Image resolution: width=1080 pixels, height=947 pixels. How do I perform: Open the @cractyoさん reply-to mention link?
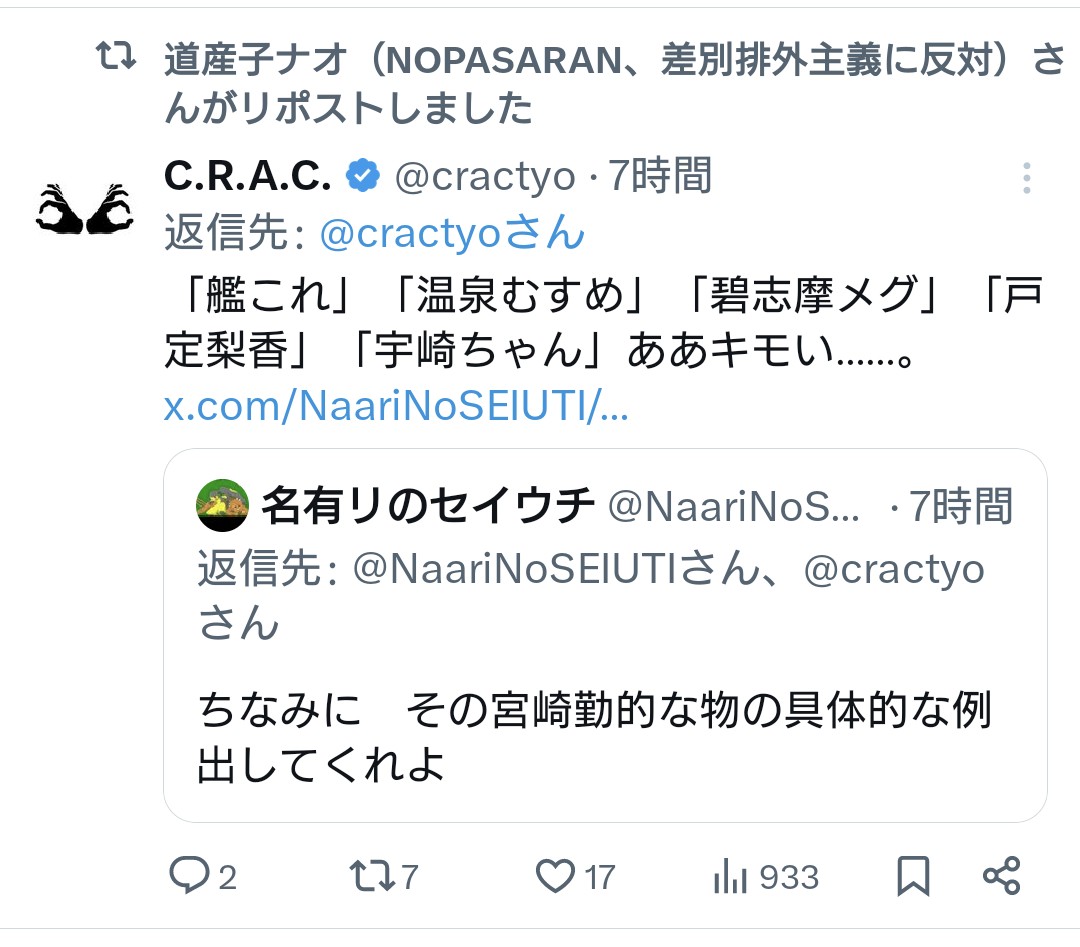point(452,233)
